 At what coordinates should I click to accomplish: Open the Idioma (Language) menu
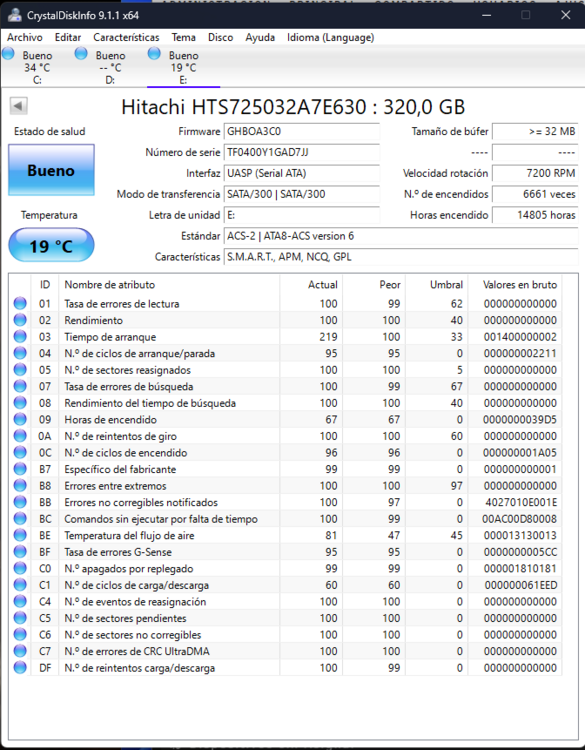(x=331, y=37)
